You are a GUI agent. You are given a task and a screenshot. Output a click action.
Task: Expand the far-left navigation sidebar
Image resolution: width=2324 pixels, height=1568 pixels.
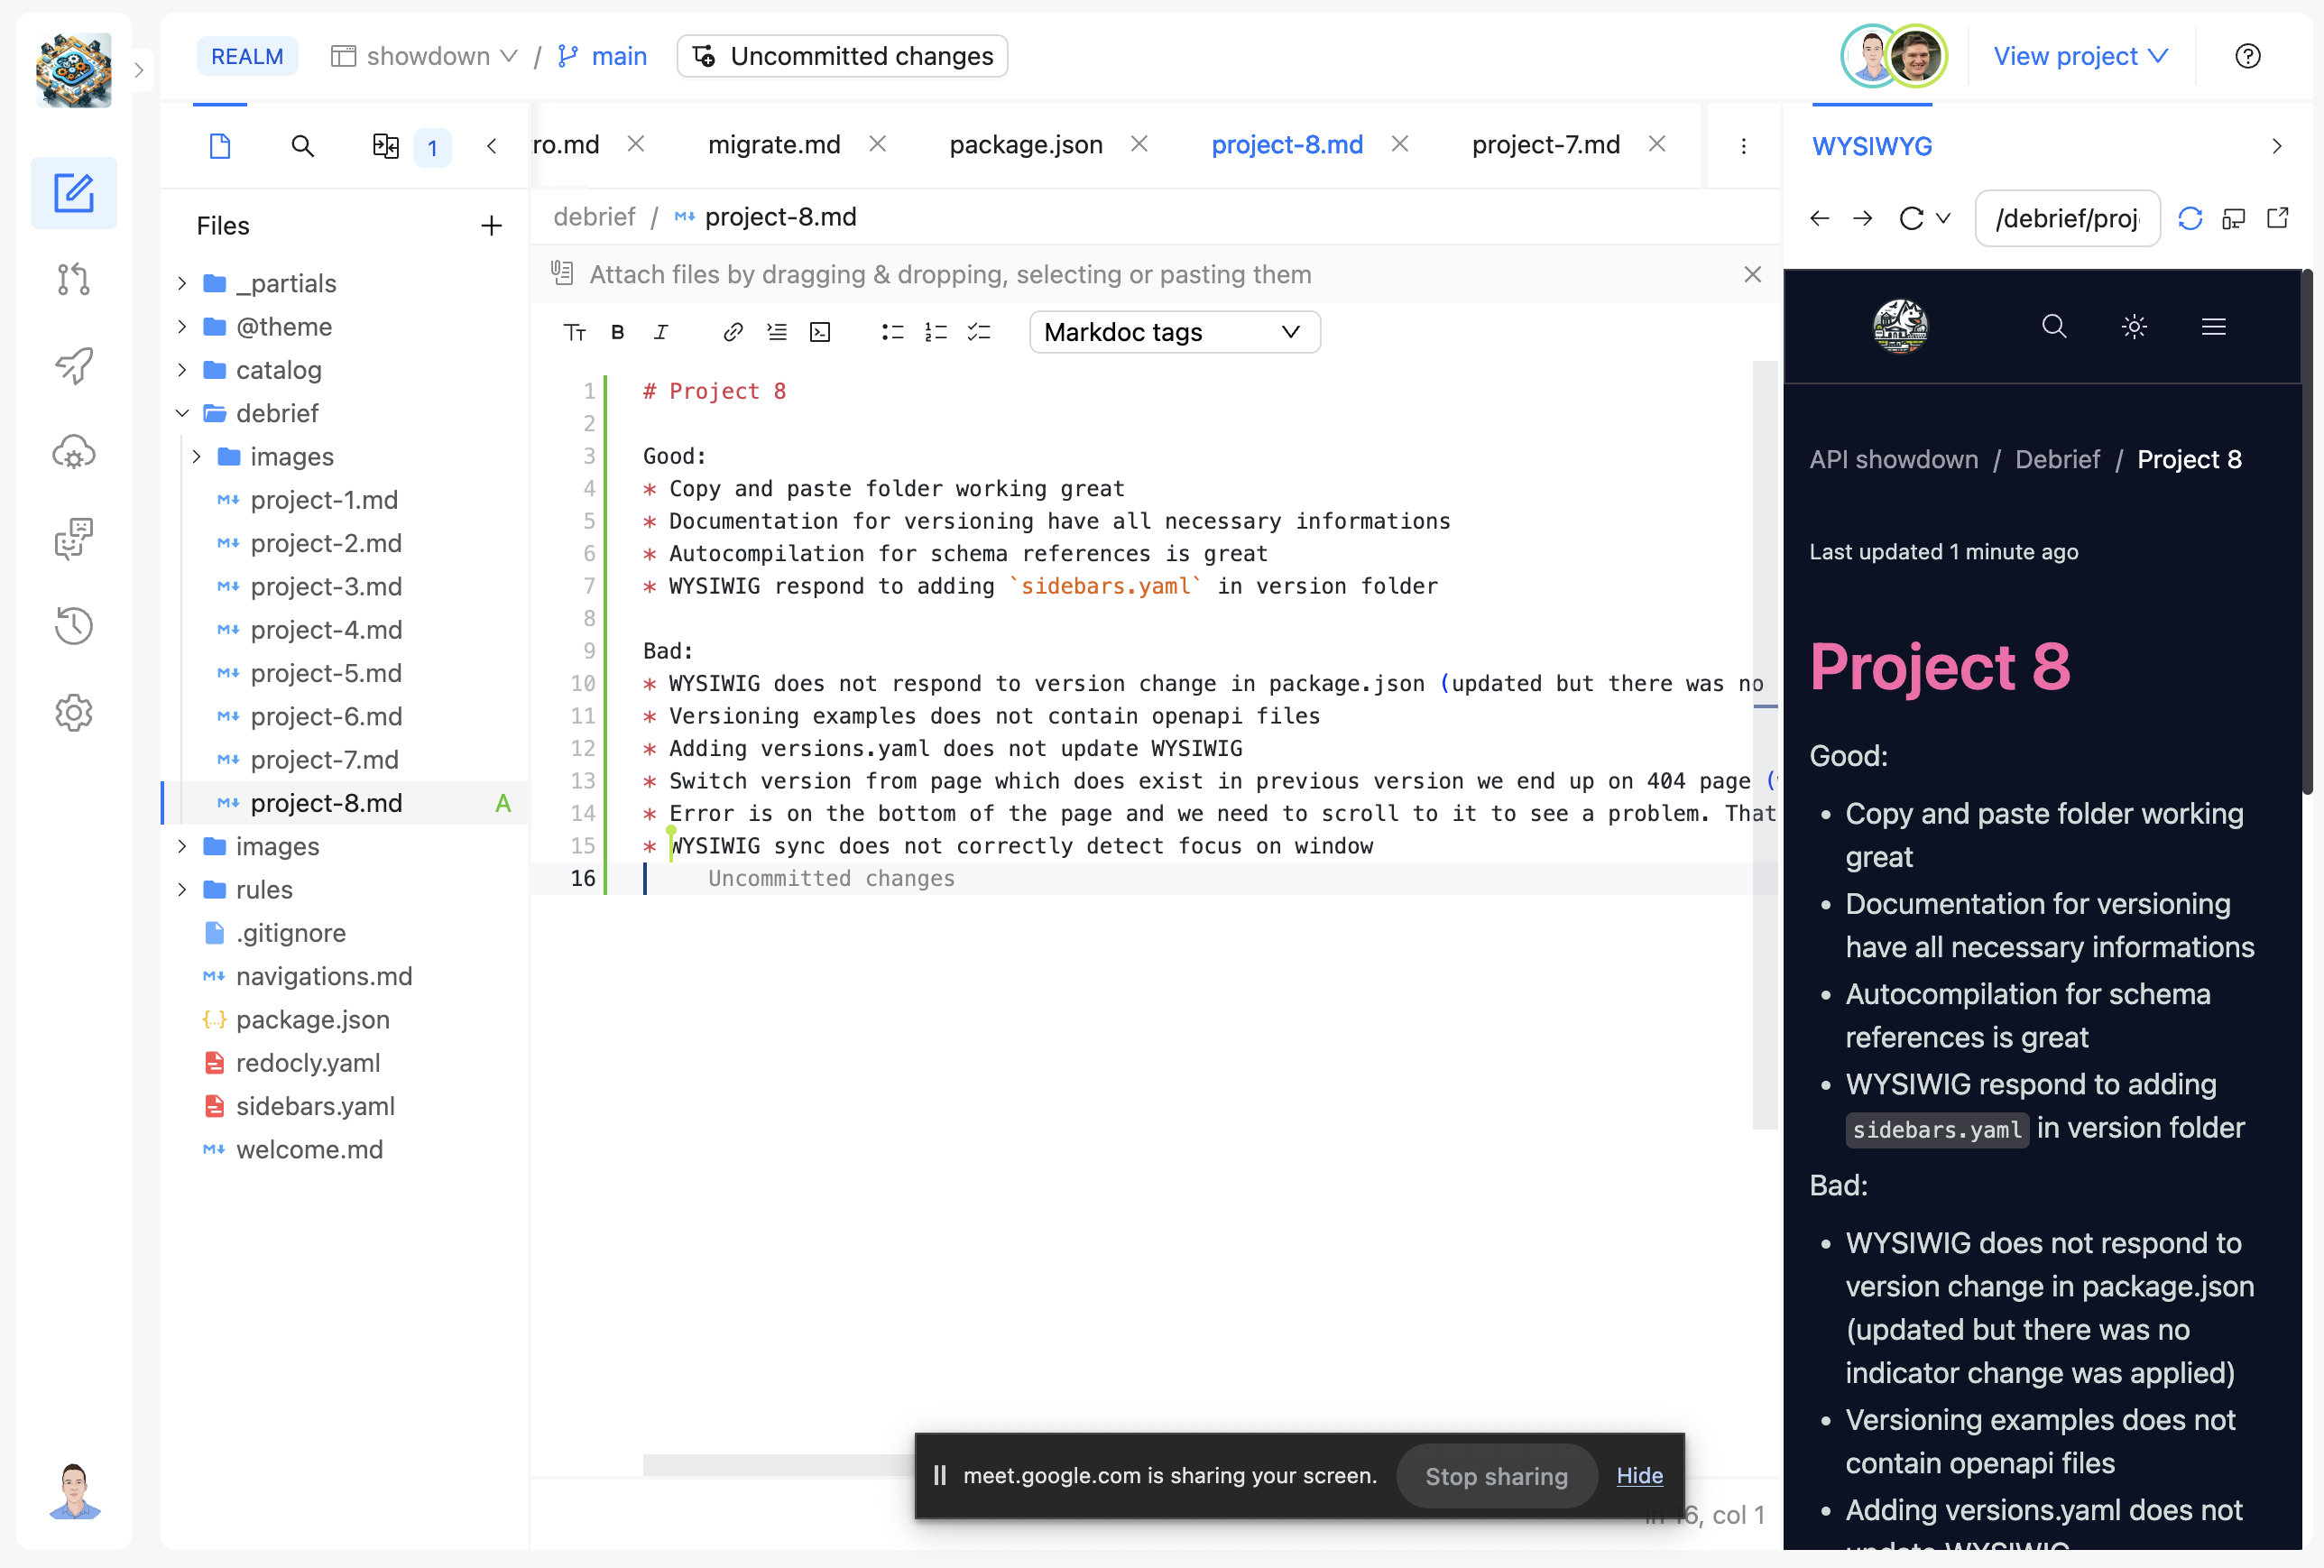[x=139, y=70]
